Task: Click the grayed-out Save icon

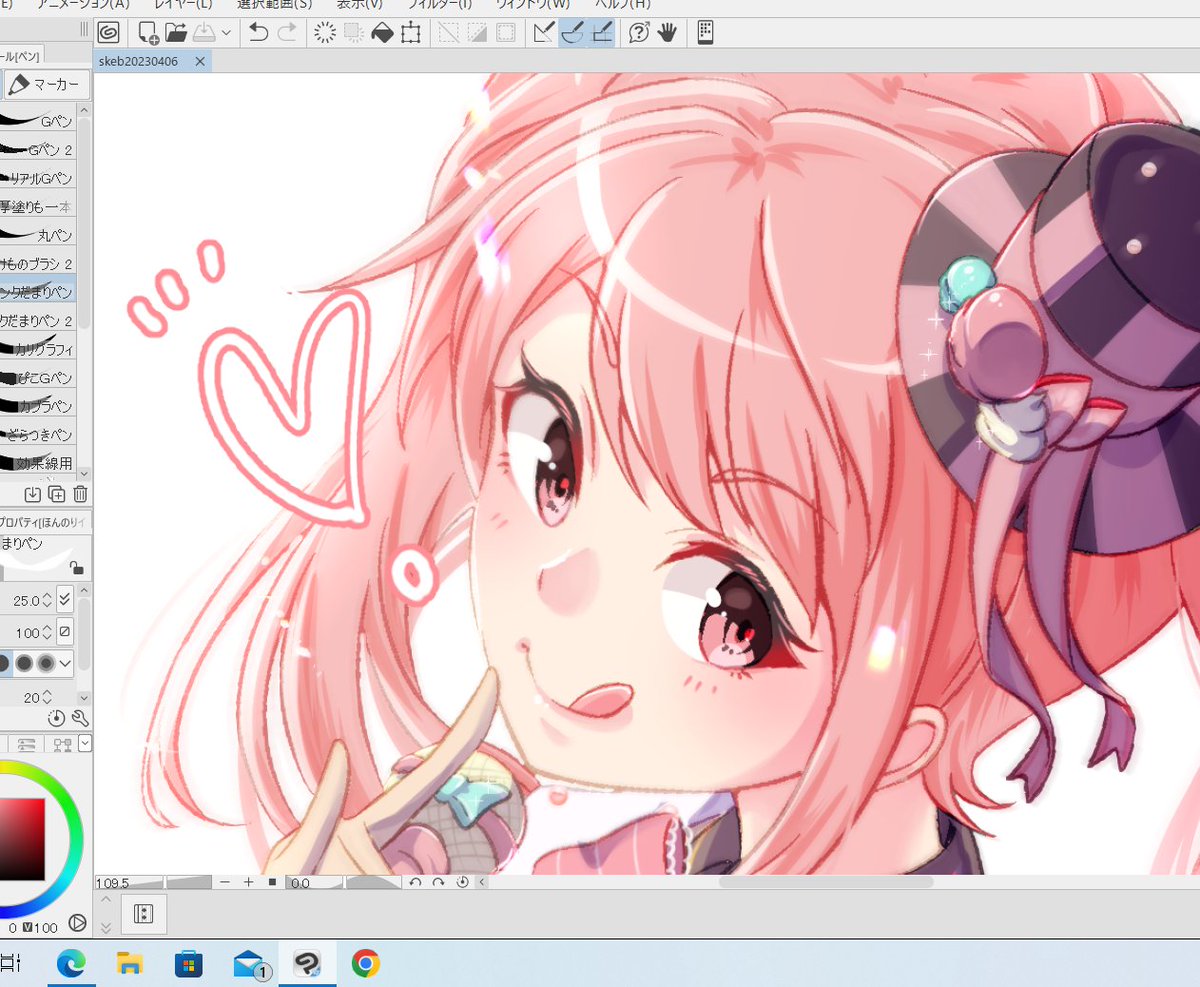Action: (x=204, y=33)
